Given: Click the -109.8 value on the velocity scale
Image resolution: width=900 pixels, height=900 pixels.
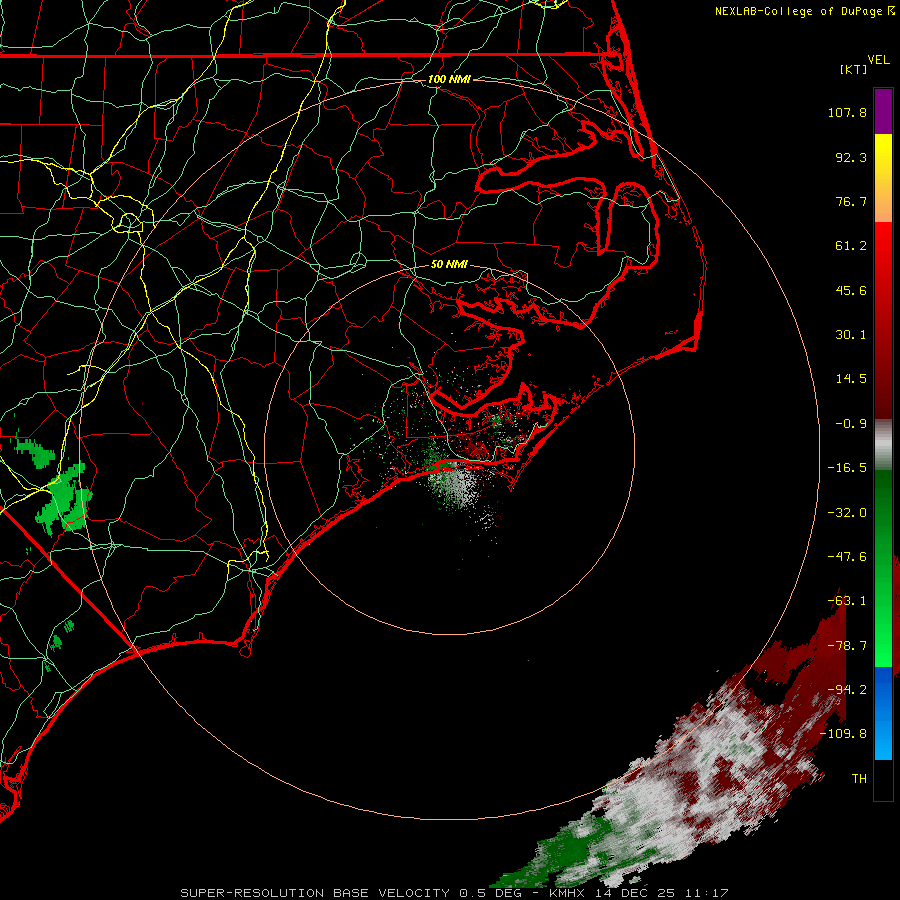Looking at the screenshot, I should pyautogui.click(x=843, y=734).
